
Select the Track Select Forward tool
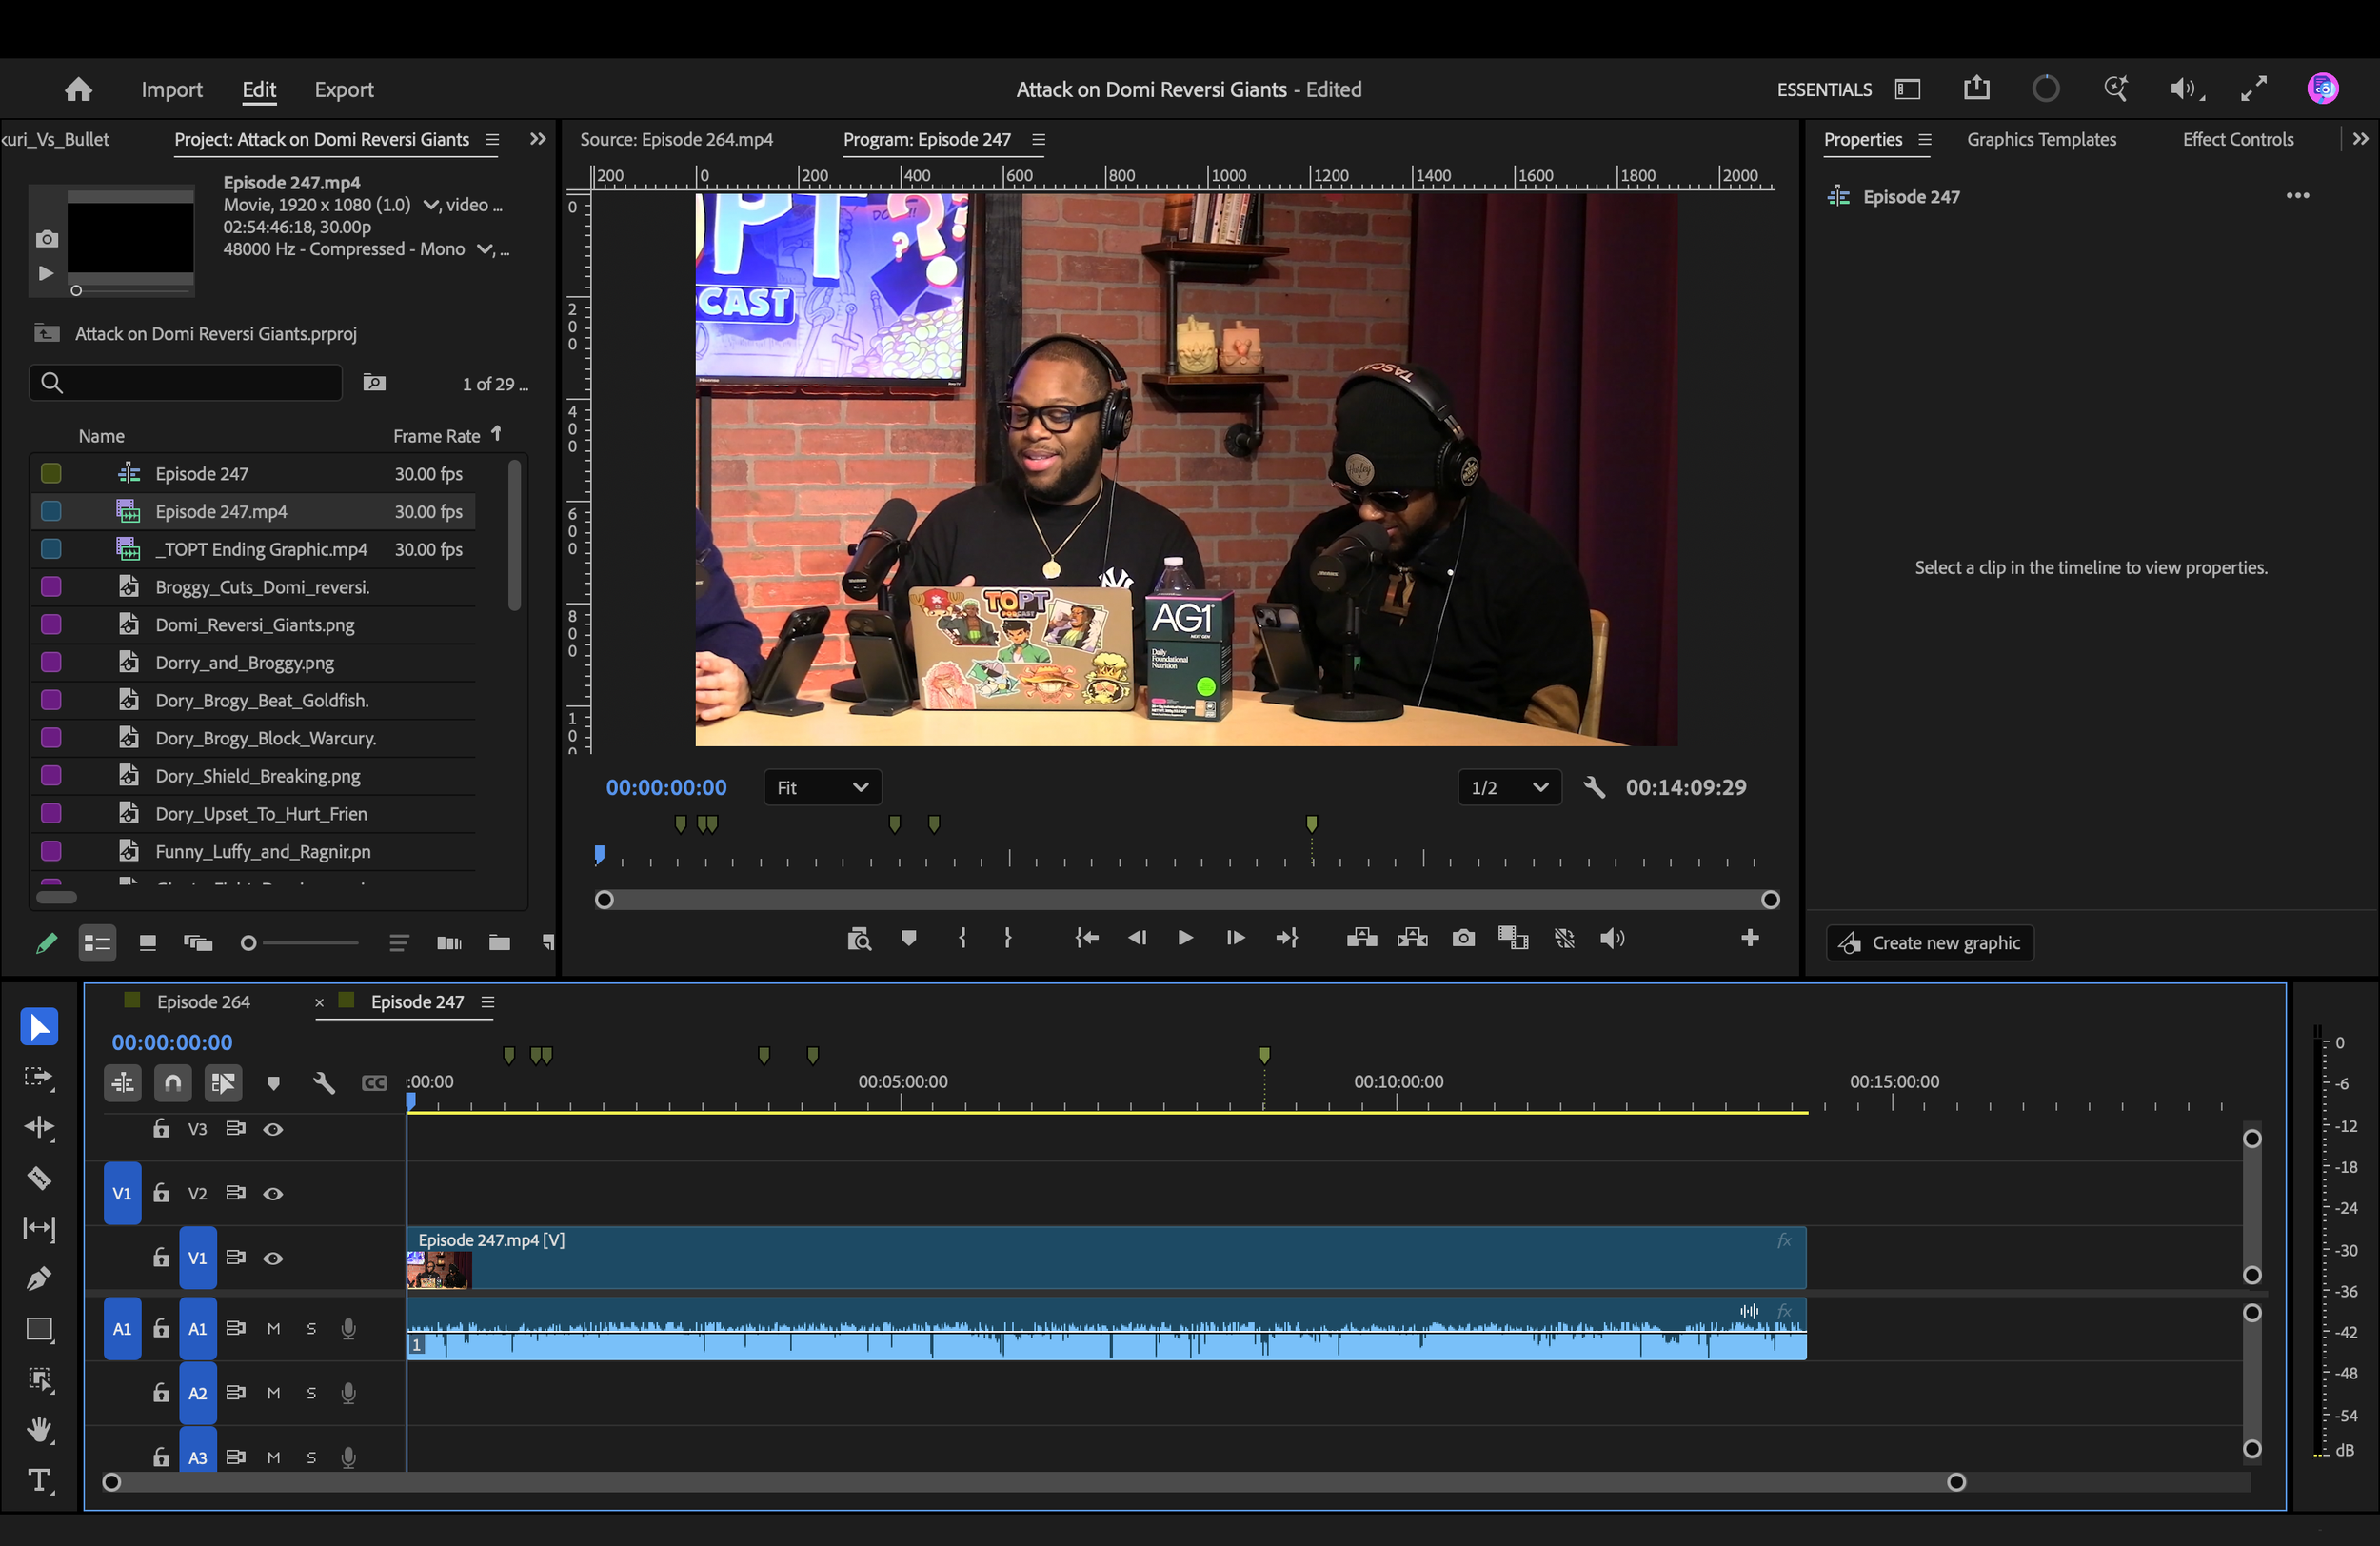click(39, 1077)
